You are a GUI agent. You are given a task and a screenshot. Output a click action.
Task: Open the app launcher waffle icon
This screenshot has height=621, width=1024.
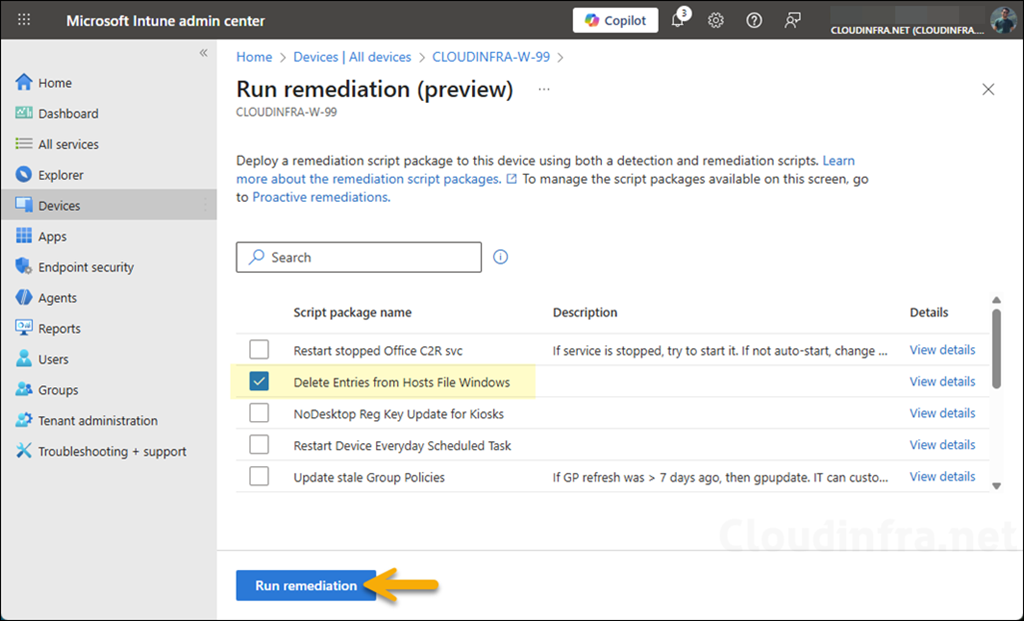24,20
